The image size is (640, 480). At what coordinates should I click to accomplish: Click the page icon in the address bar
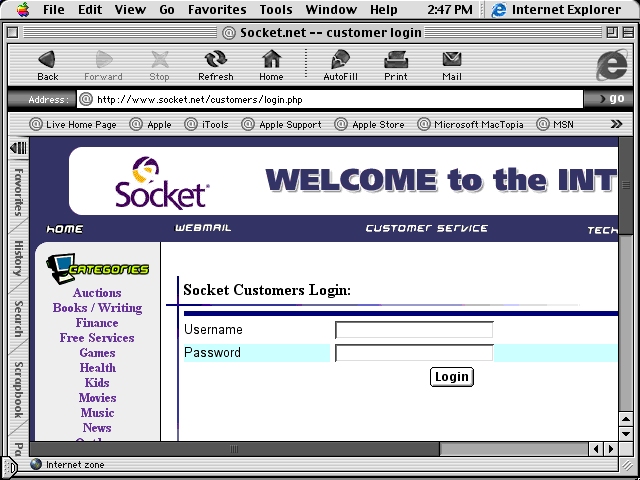click(86, 99)
